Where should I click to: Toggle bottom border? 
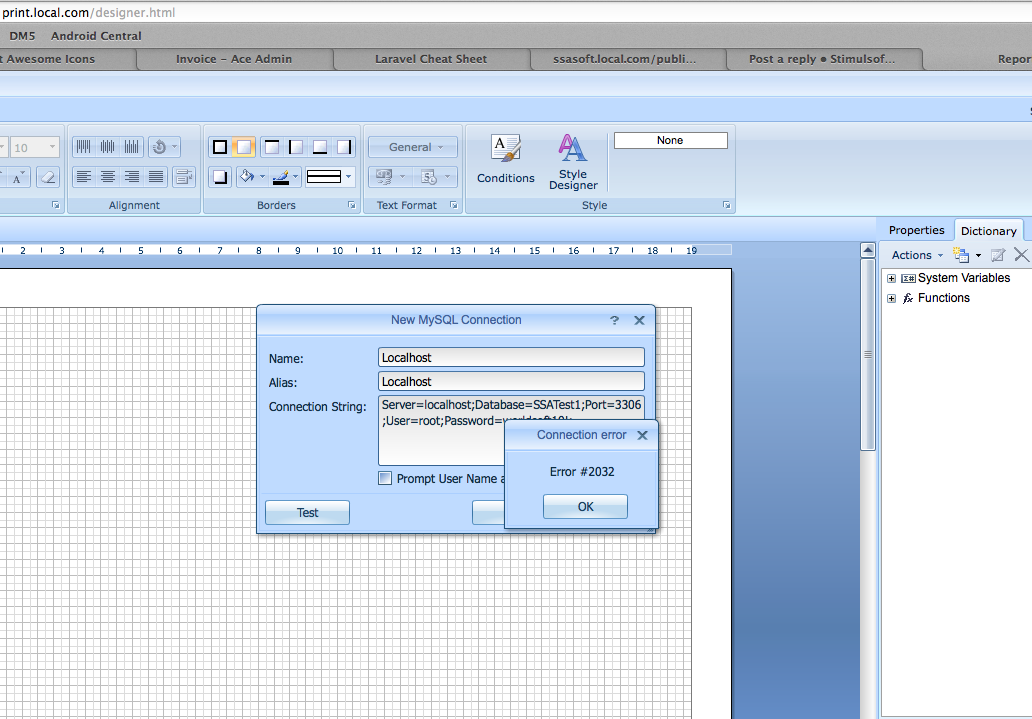click(320, 147)
